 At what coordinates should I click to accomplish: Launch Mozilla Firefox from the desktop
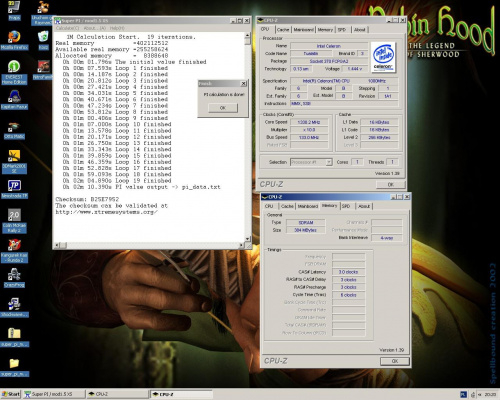pyautogui.click(x=14, y=40)
